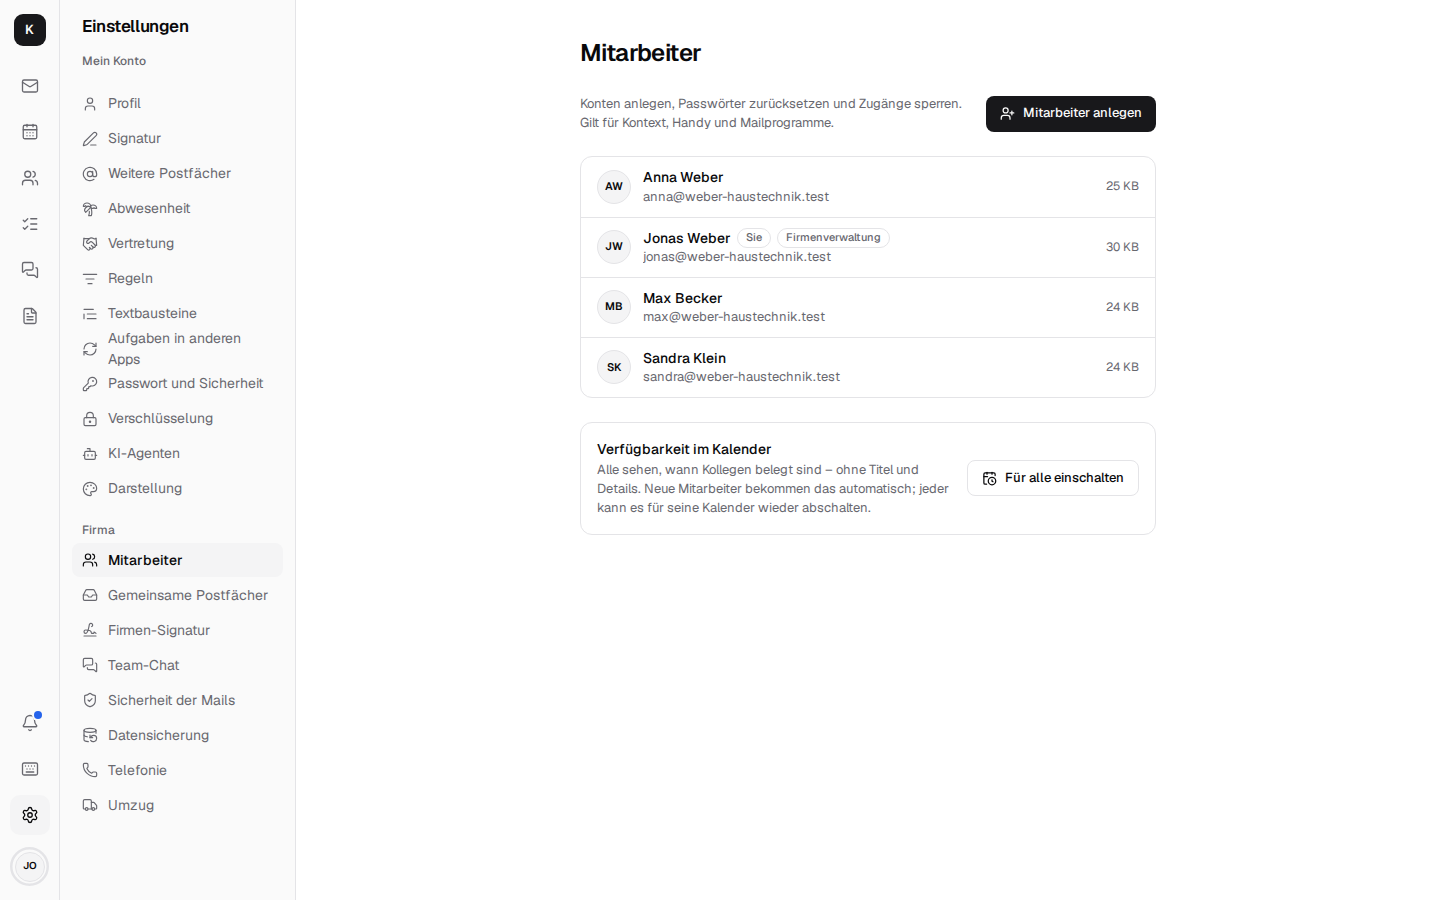The image size is (1440, 900).
Task: Click the Mitarbeiter anlegen button
Action: click(x=1071, y=114)
